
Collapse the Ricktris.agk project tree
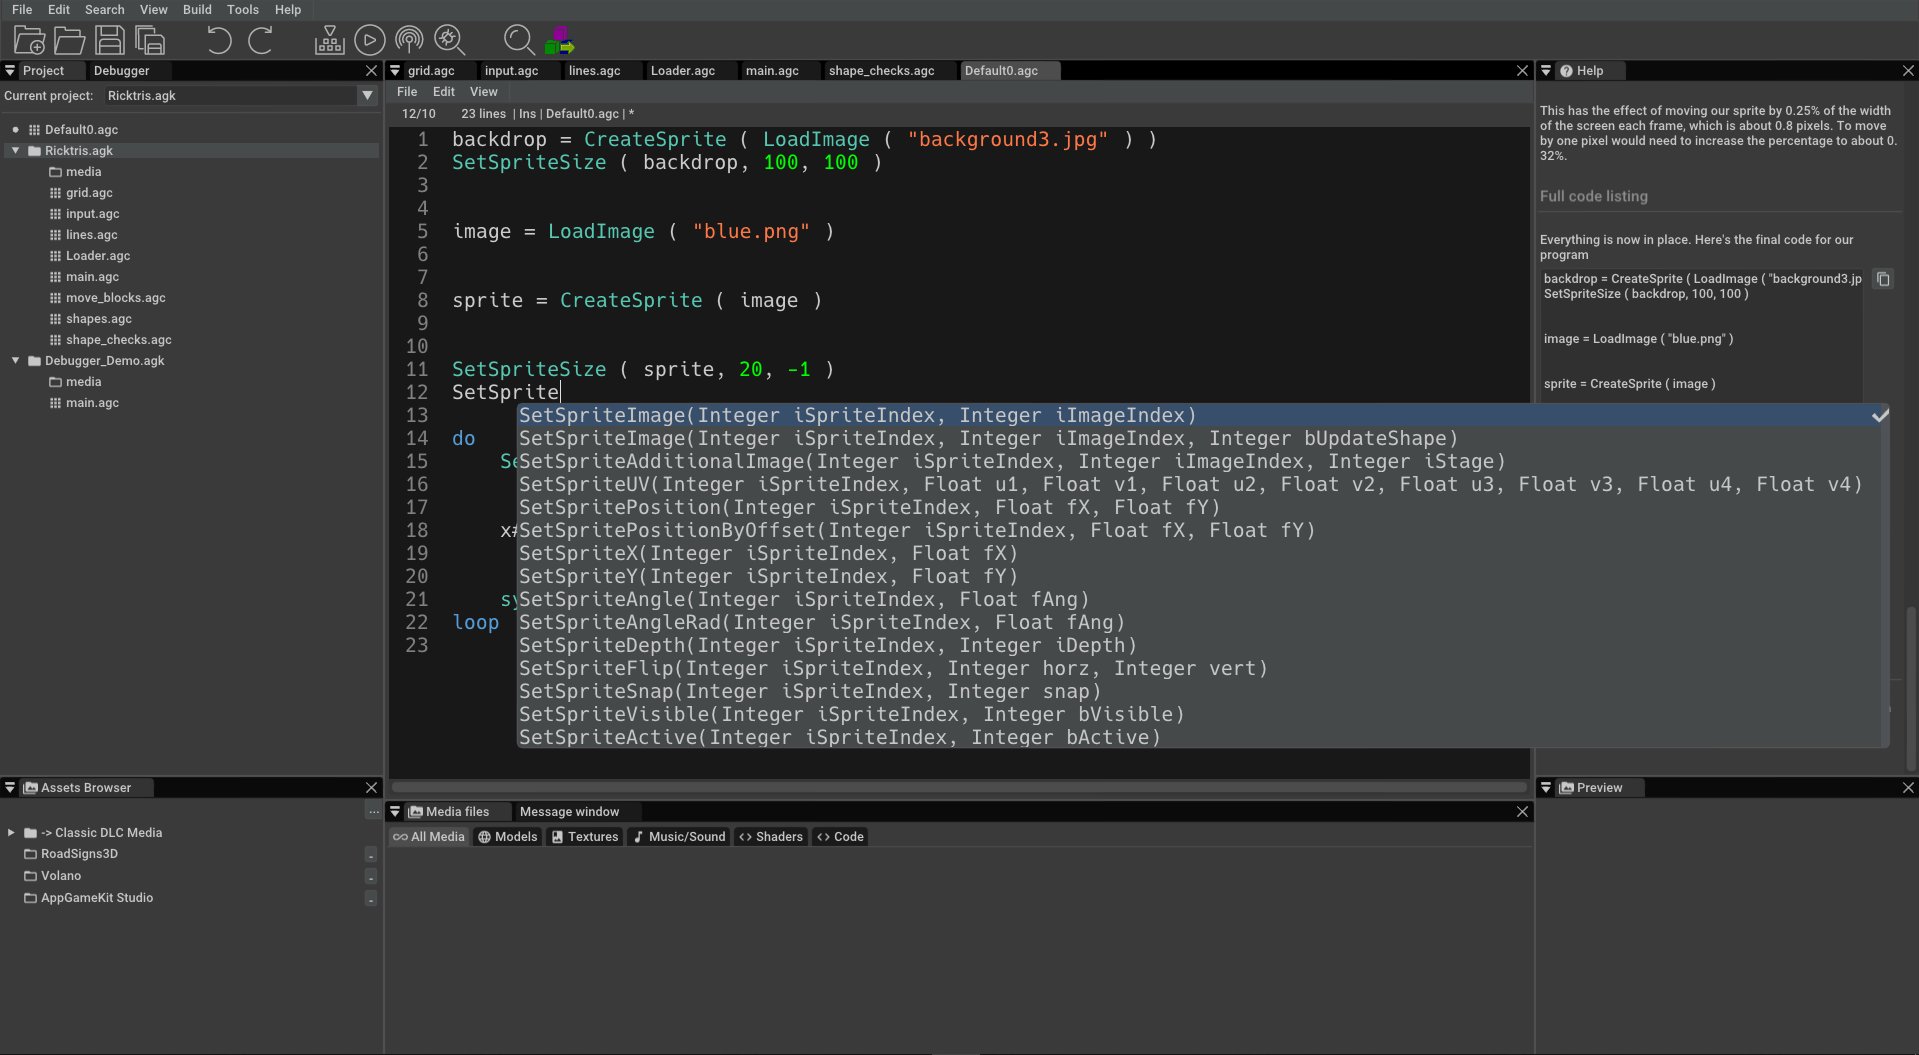tap(15, 150)
